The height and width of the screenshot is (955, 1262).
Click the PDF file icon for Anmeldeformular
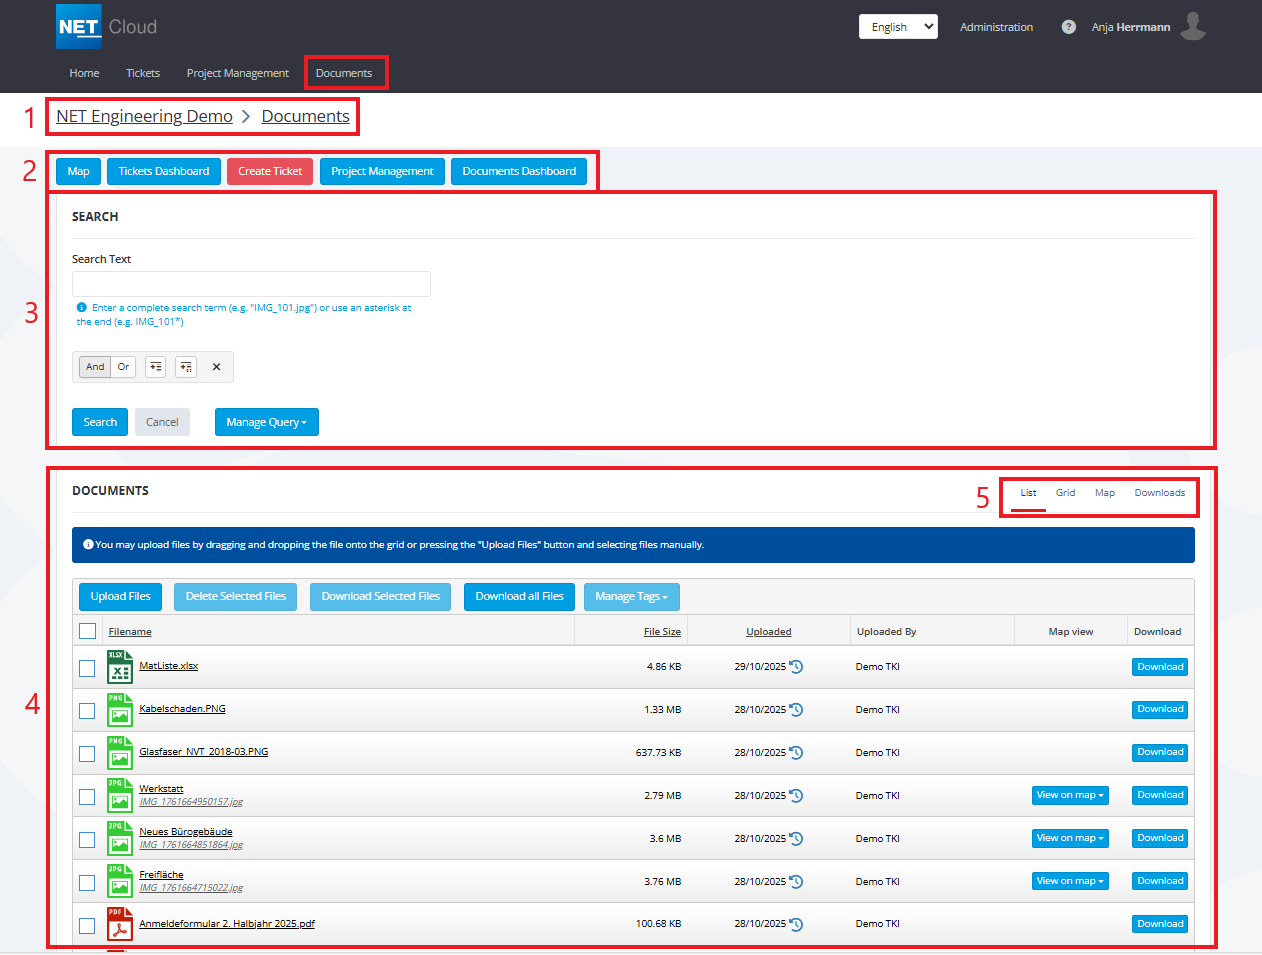[119, 924]
